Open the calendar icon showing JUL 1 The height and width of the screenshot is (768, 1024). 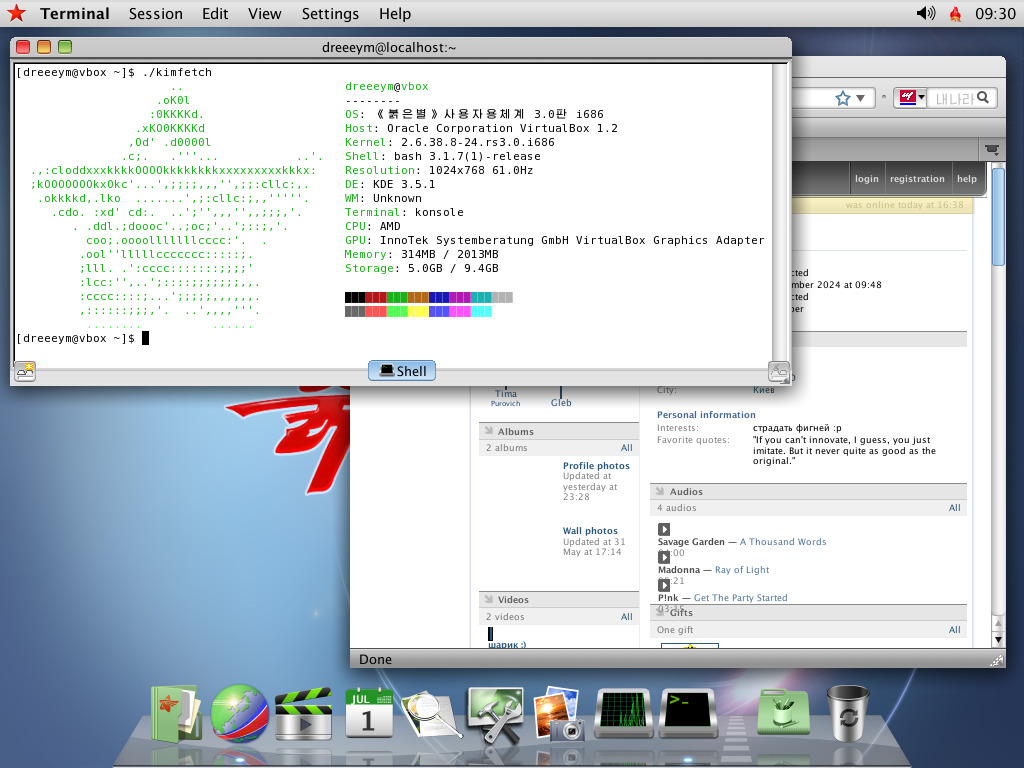(369, 713)
